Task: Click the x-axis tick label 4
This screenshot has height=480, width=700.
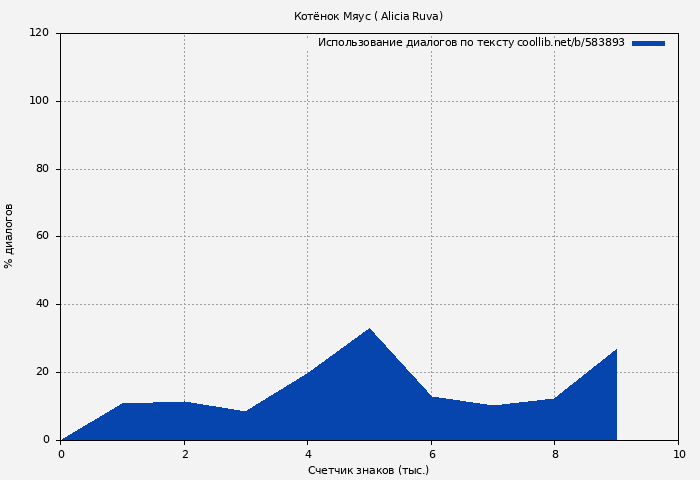Action: (x=308, y=454)
